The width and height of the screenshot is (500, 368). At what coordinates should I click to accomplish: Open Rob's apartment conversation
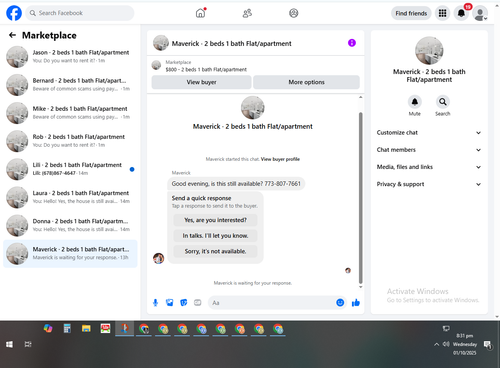click(70, 141)
